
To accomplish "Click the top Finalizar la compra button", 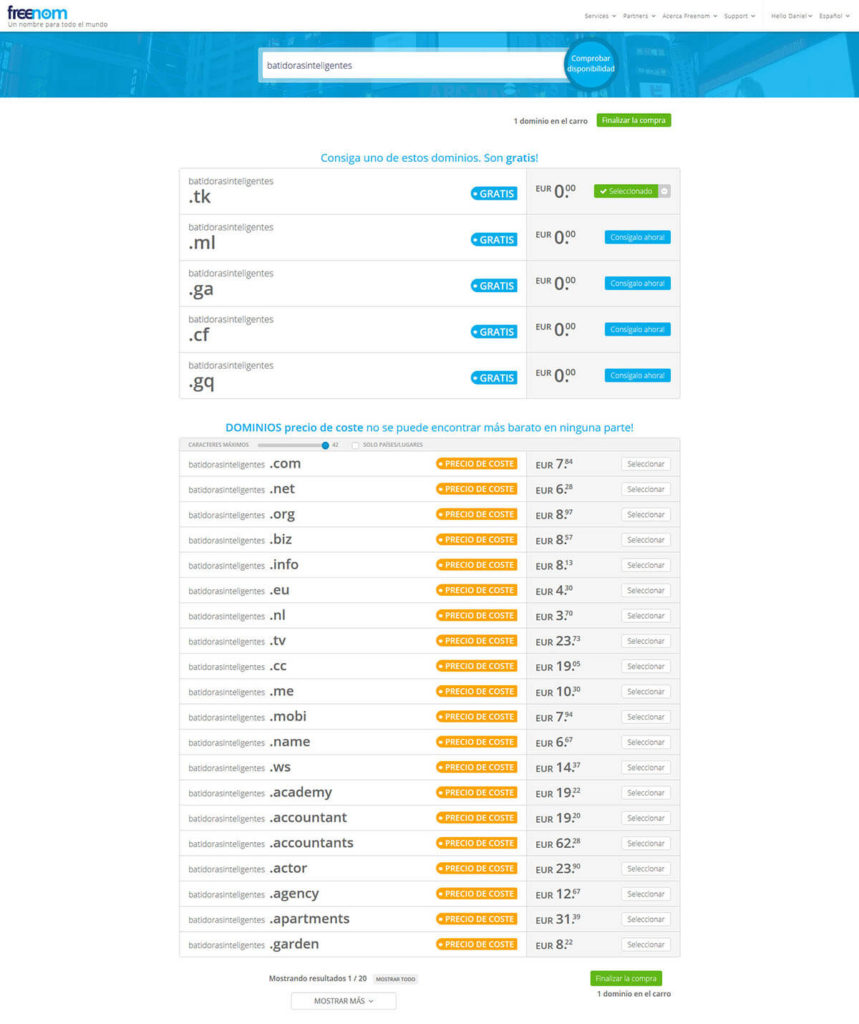I will tap(634, 120).
